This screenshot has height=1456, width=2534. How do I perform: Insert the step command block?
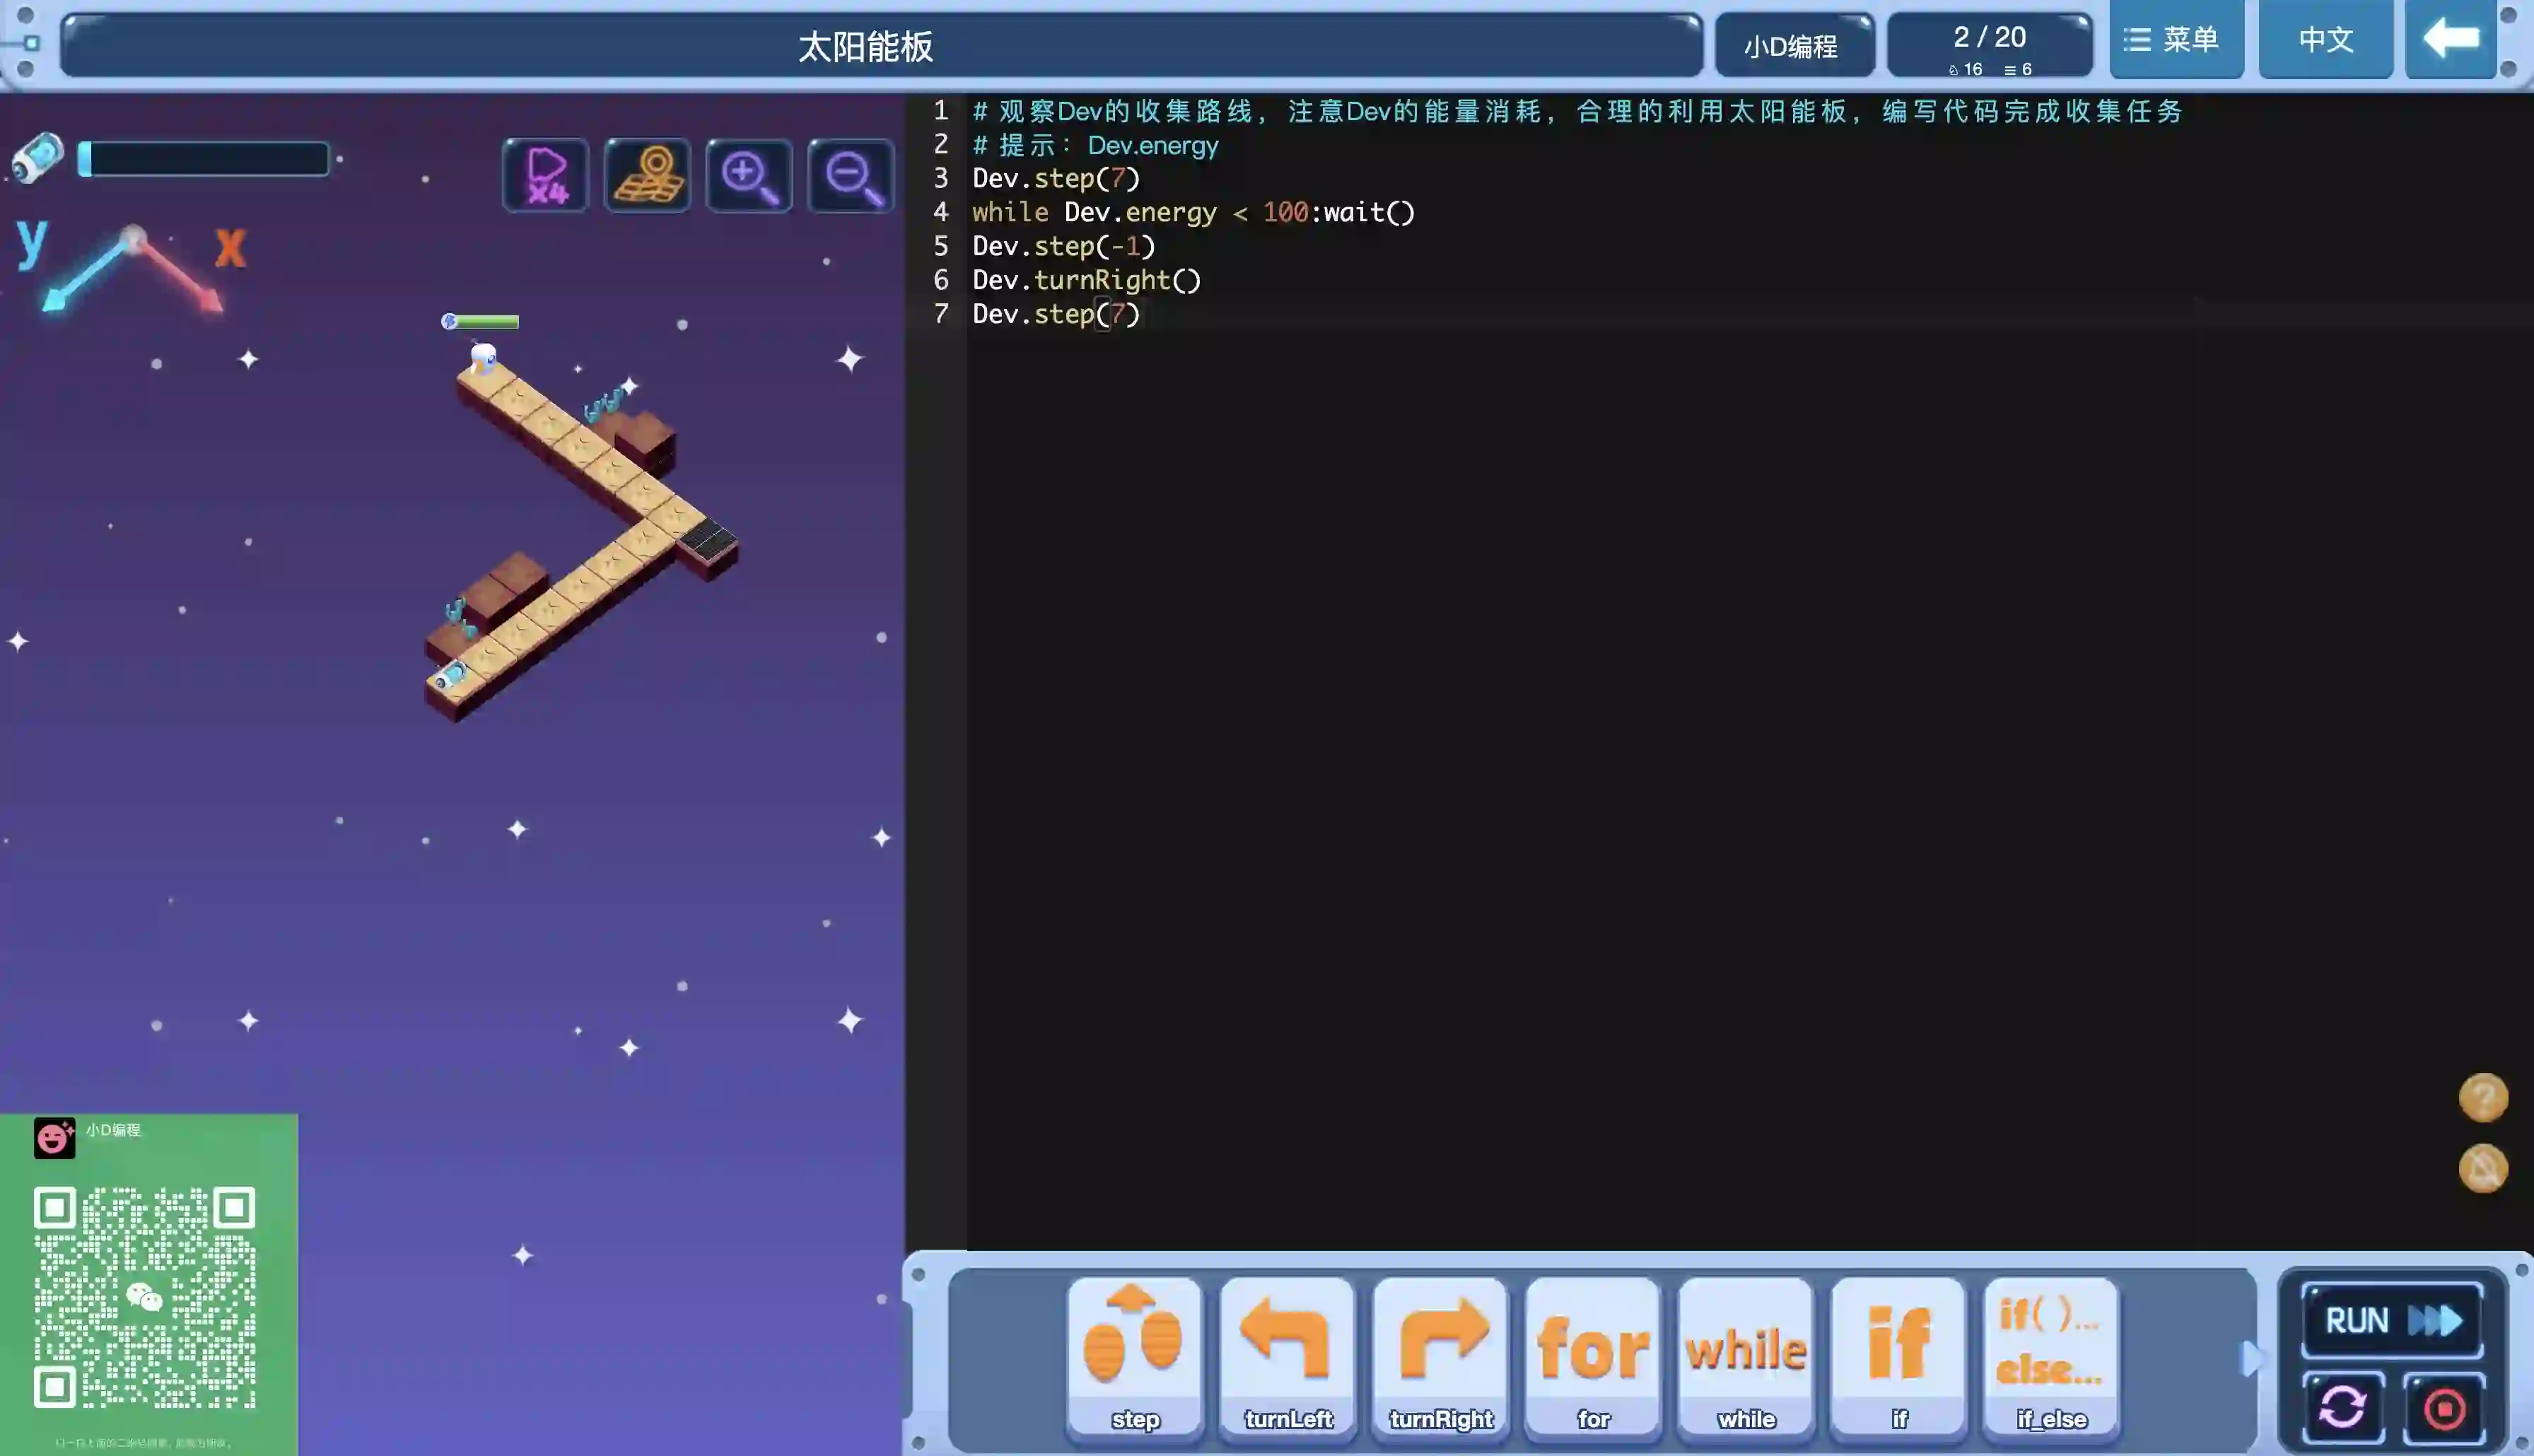[x=1134, y=1356]
